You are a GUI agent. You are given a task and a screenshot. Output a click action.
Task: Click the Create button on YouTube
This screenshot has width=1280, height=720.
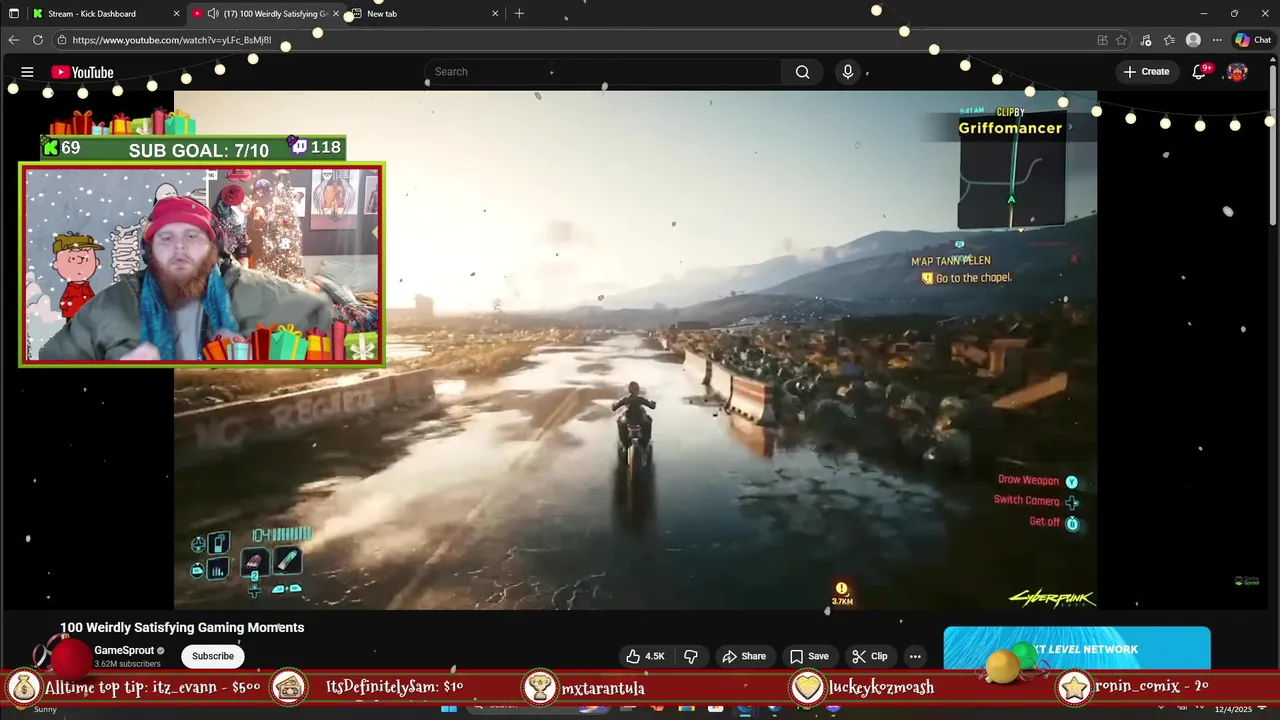tap(1146, 72)
